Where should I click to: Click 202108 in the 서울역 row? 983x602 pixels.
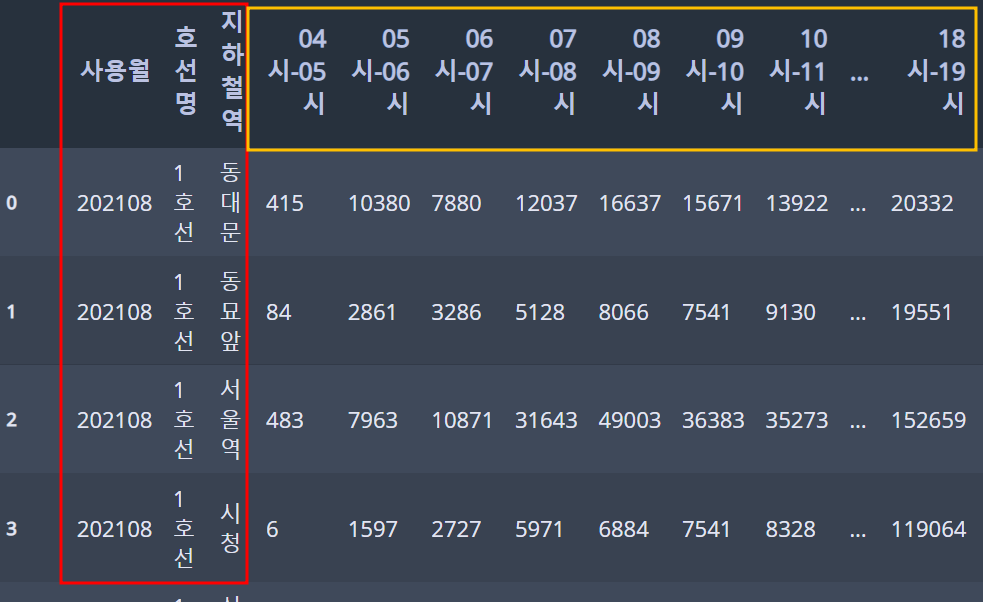click(x=115, y=420)
